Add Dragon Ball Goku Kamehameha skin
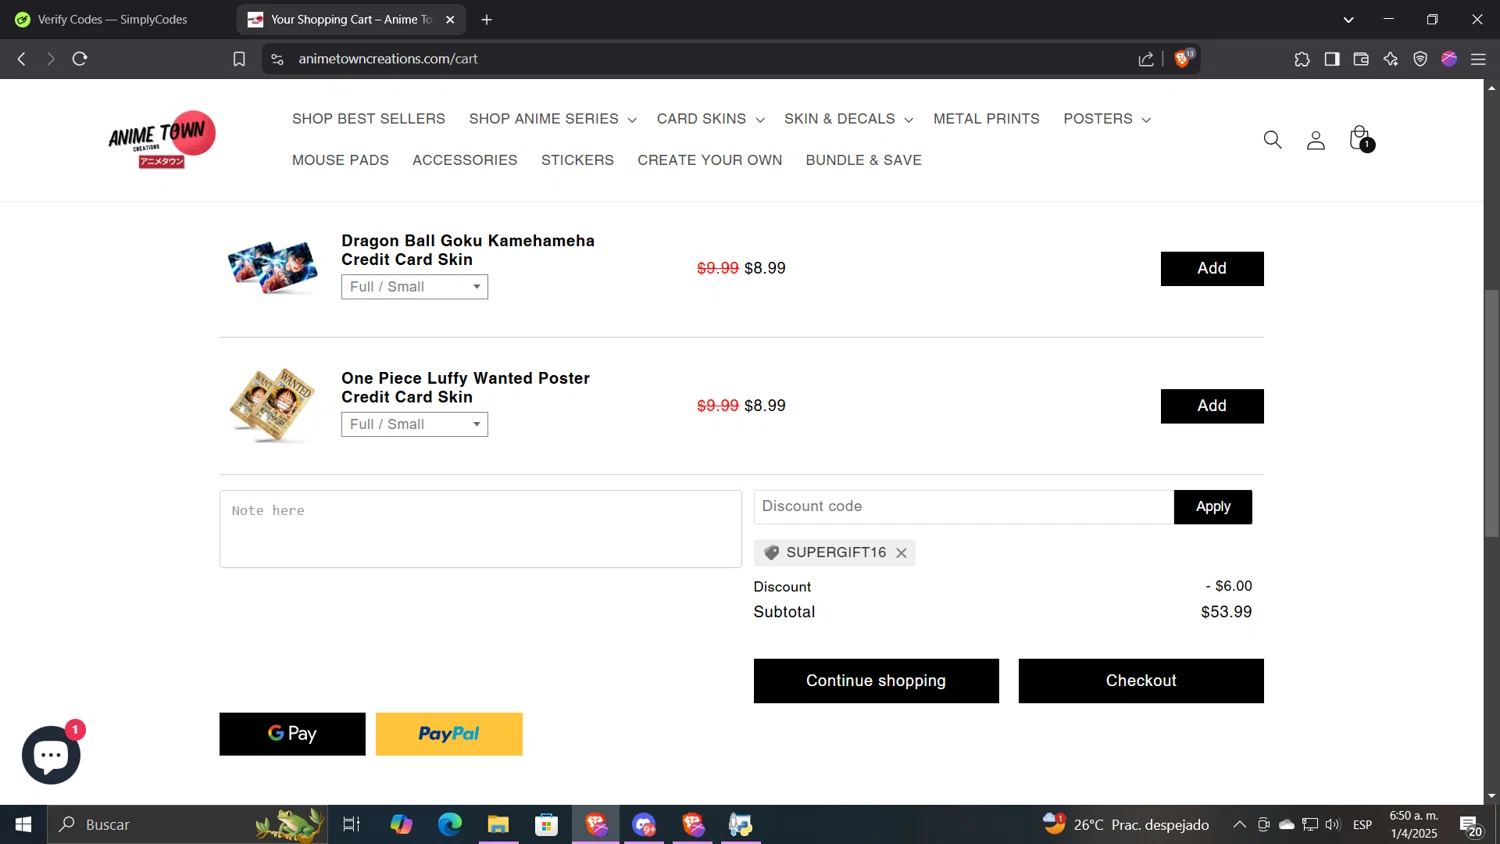1500x844 pixels. click(x=1212, y=268)
